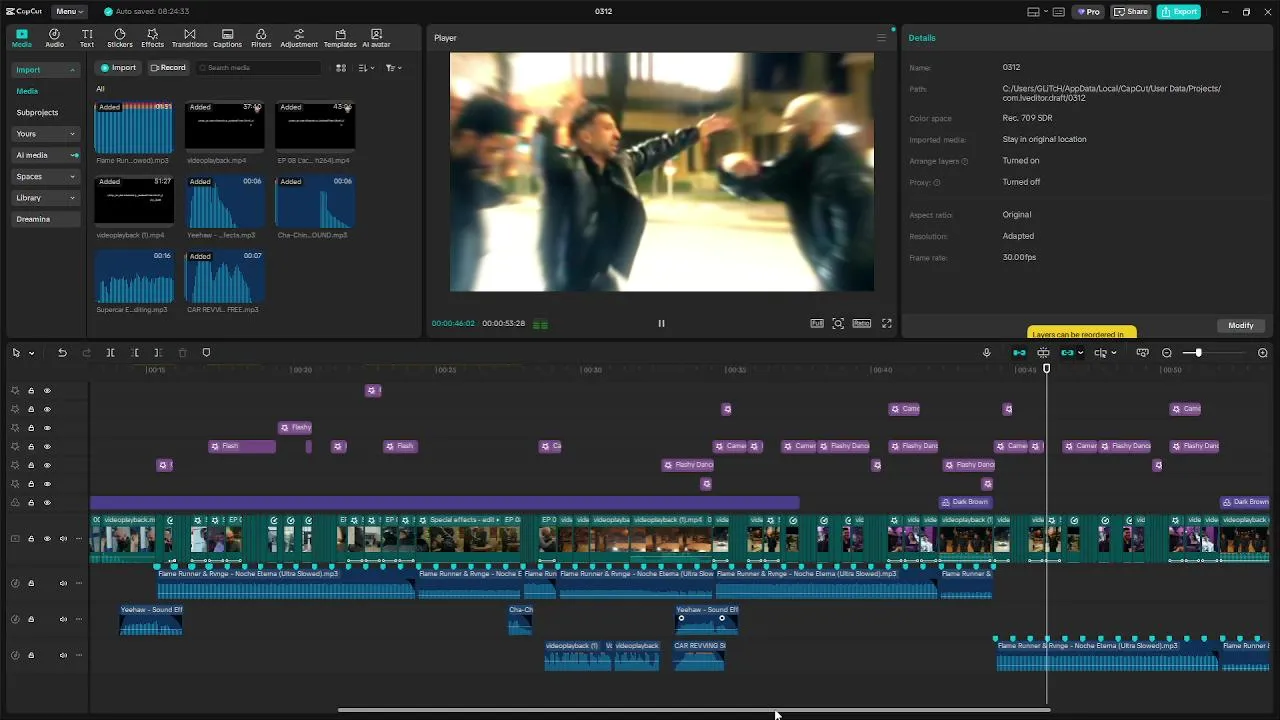Open the Menu dropdown

[69, 12]
